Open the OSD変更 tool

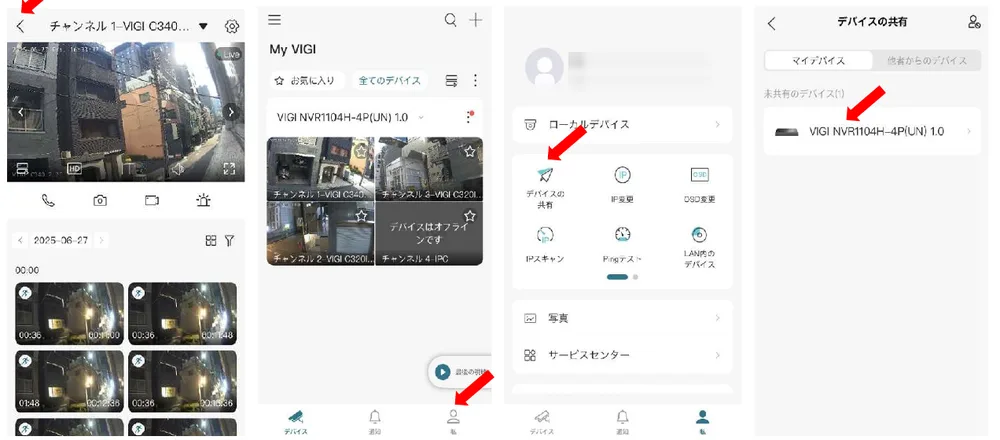(699, 184)
